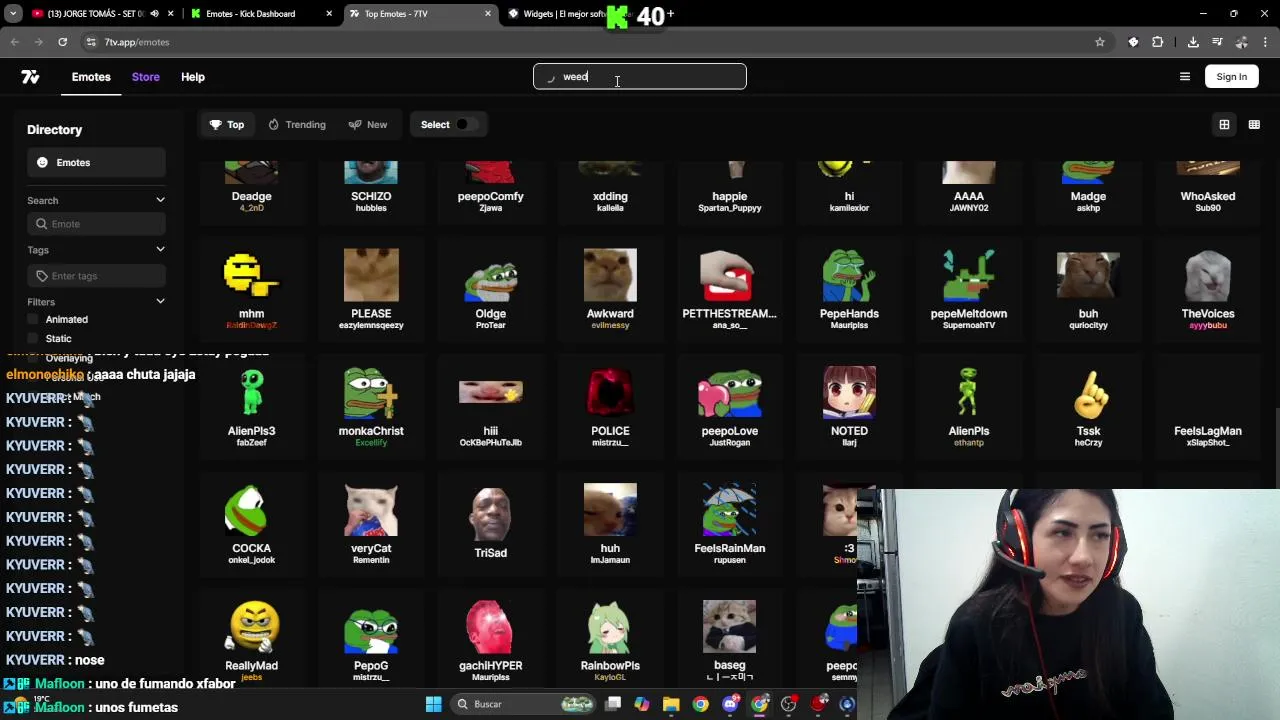The image size is (1280, 720).
Task: Select the Trending sorting tab
Action: click(297, 125)
